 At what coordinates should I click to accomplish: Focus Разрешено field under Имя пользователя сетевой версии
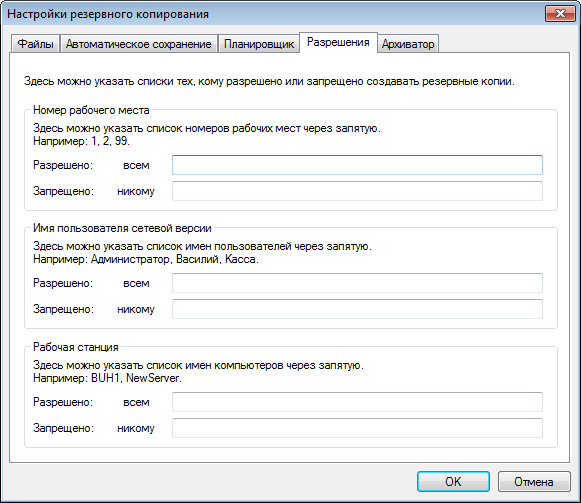357,283
